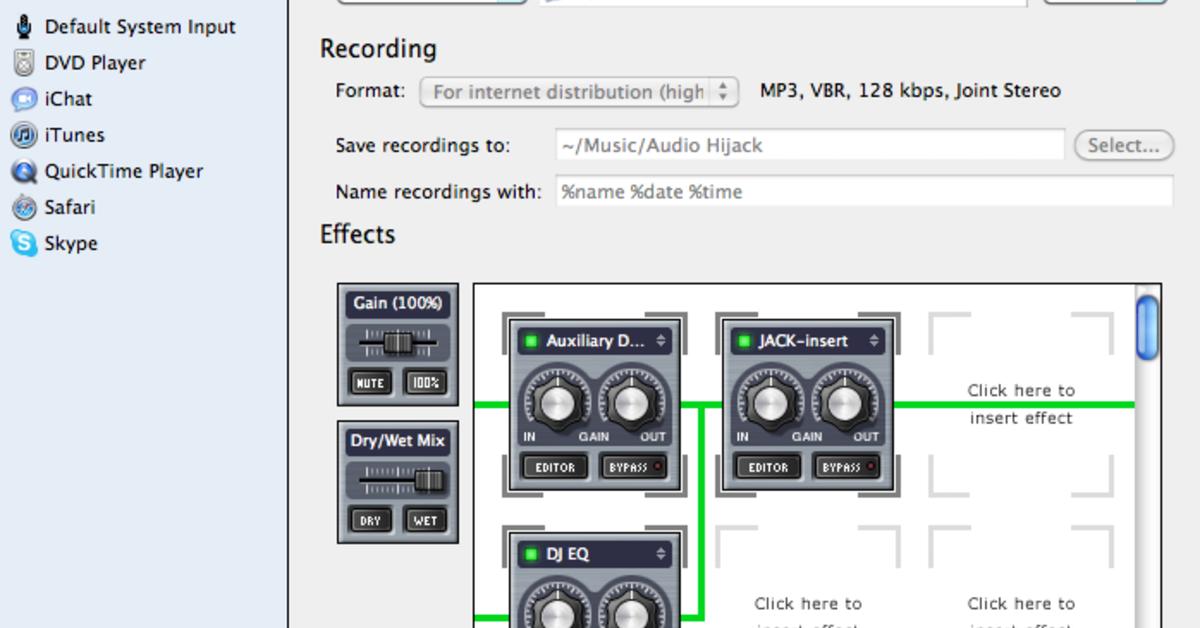Click the Skype icon in the sidebar
The height and width of the screenshot is (628, 1200).
[24, 243]
